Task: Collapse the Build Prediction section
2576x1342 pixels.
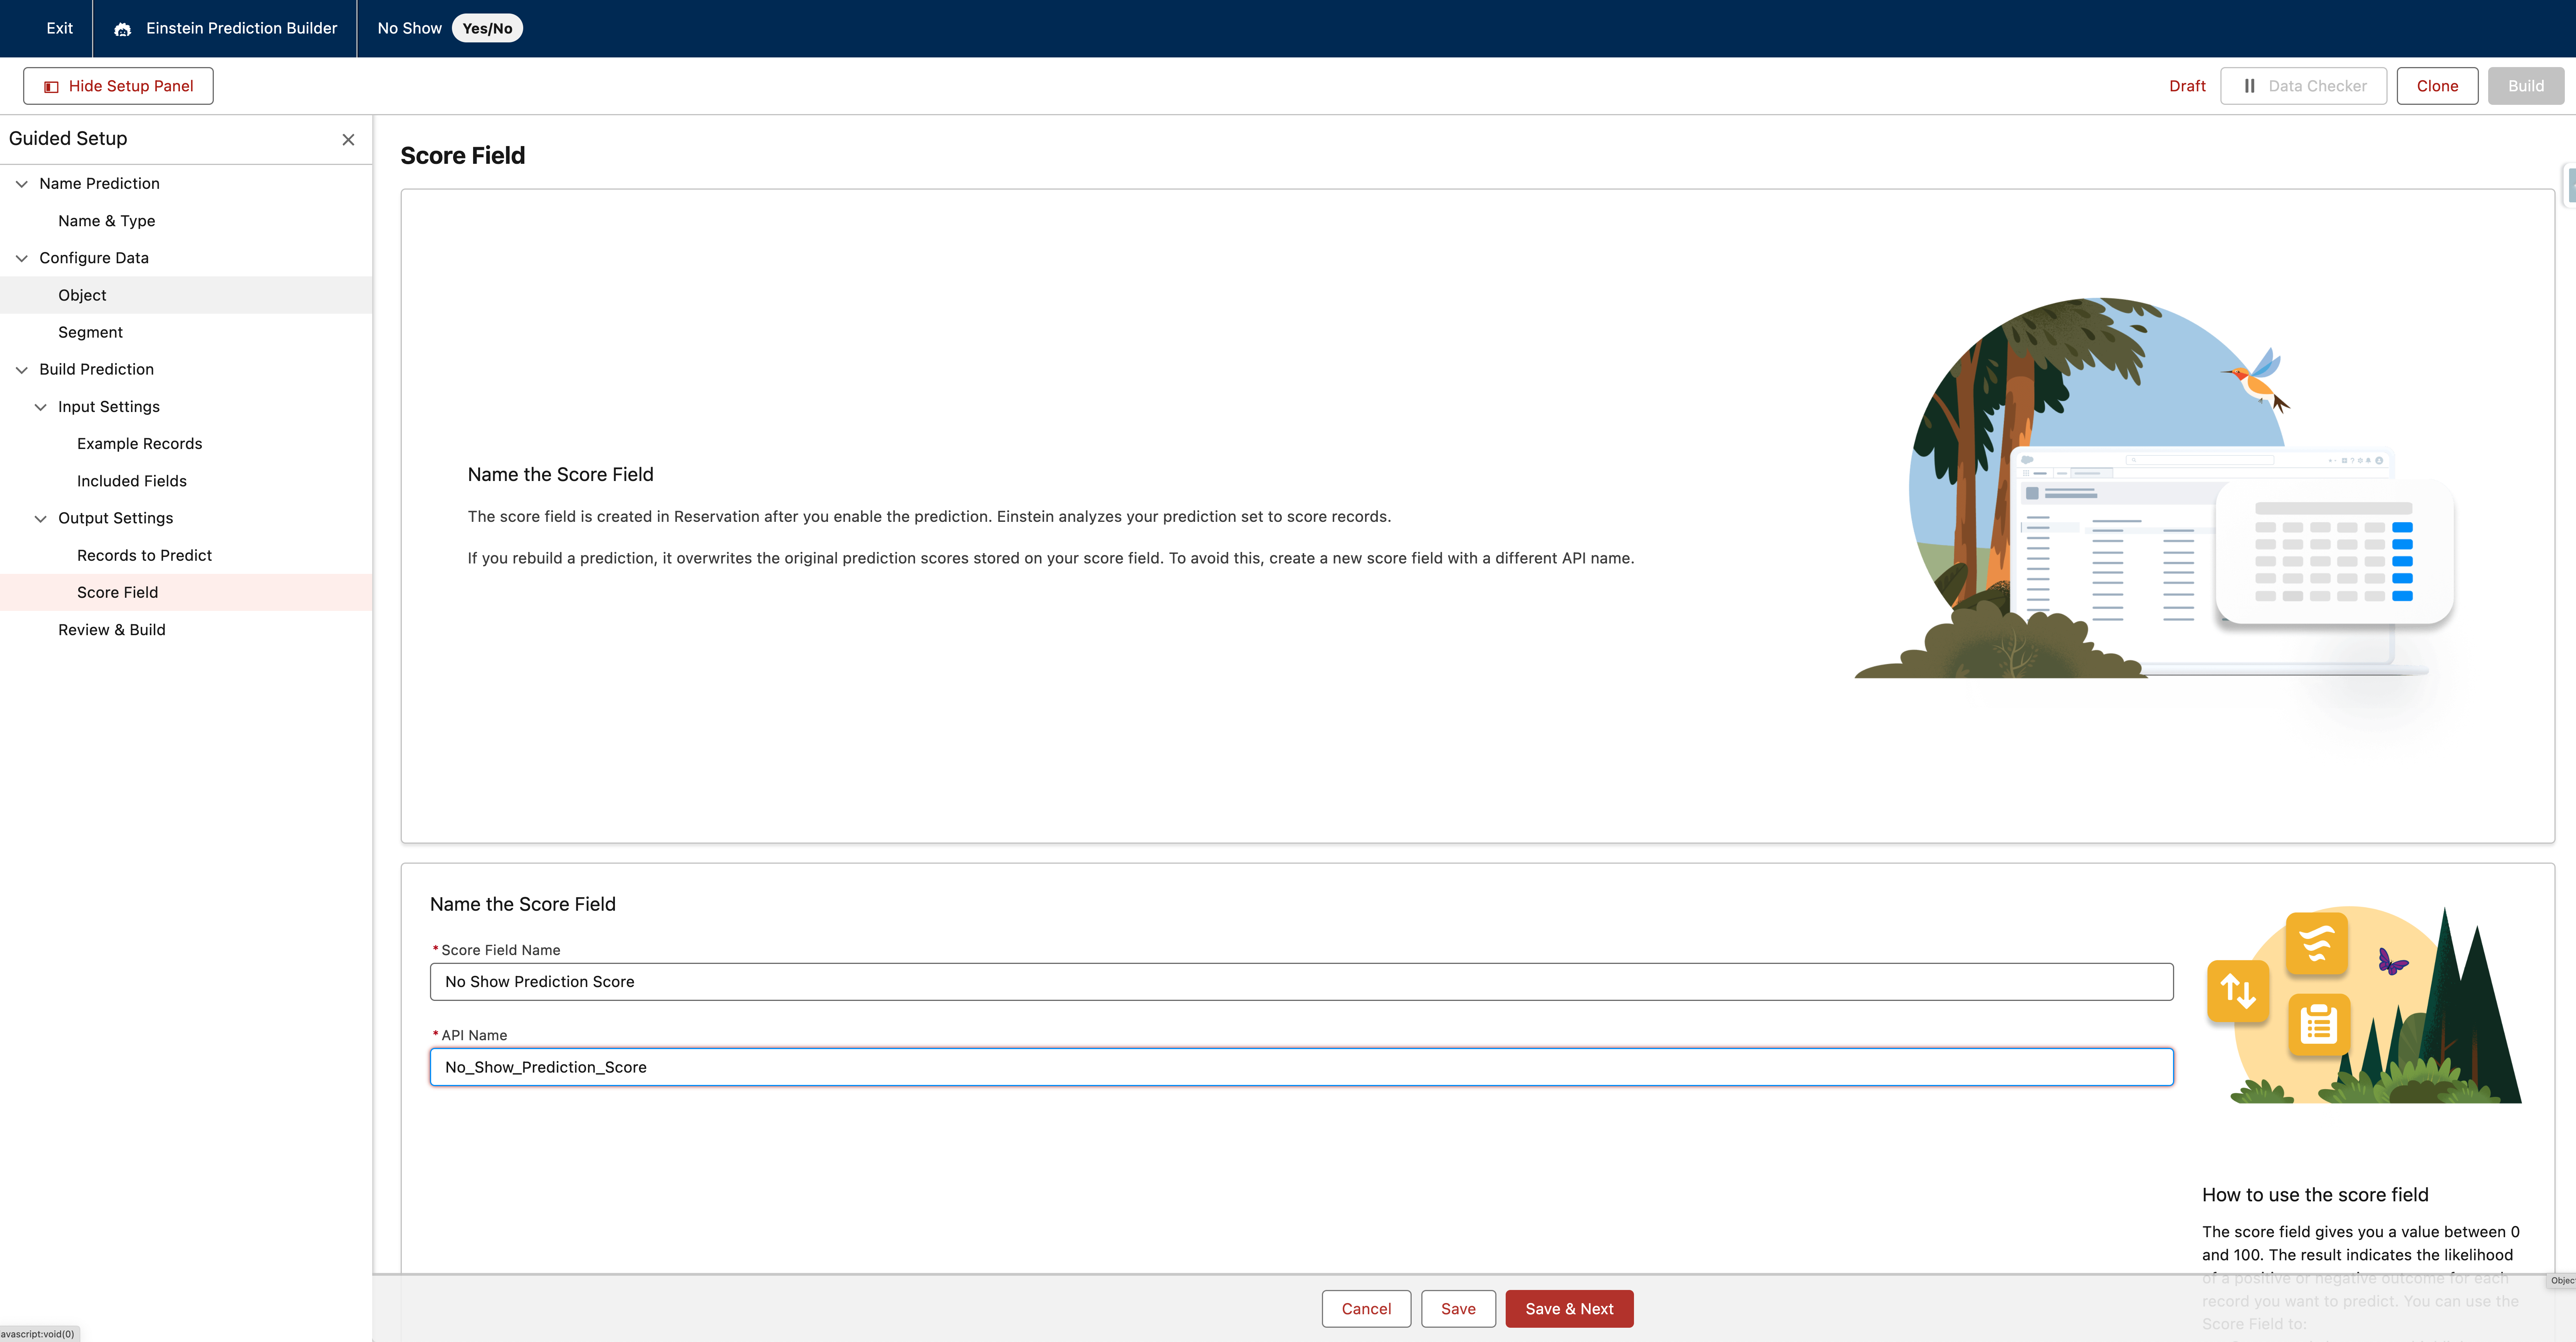Action: coord(21,369)
